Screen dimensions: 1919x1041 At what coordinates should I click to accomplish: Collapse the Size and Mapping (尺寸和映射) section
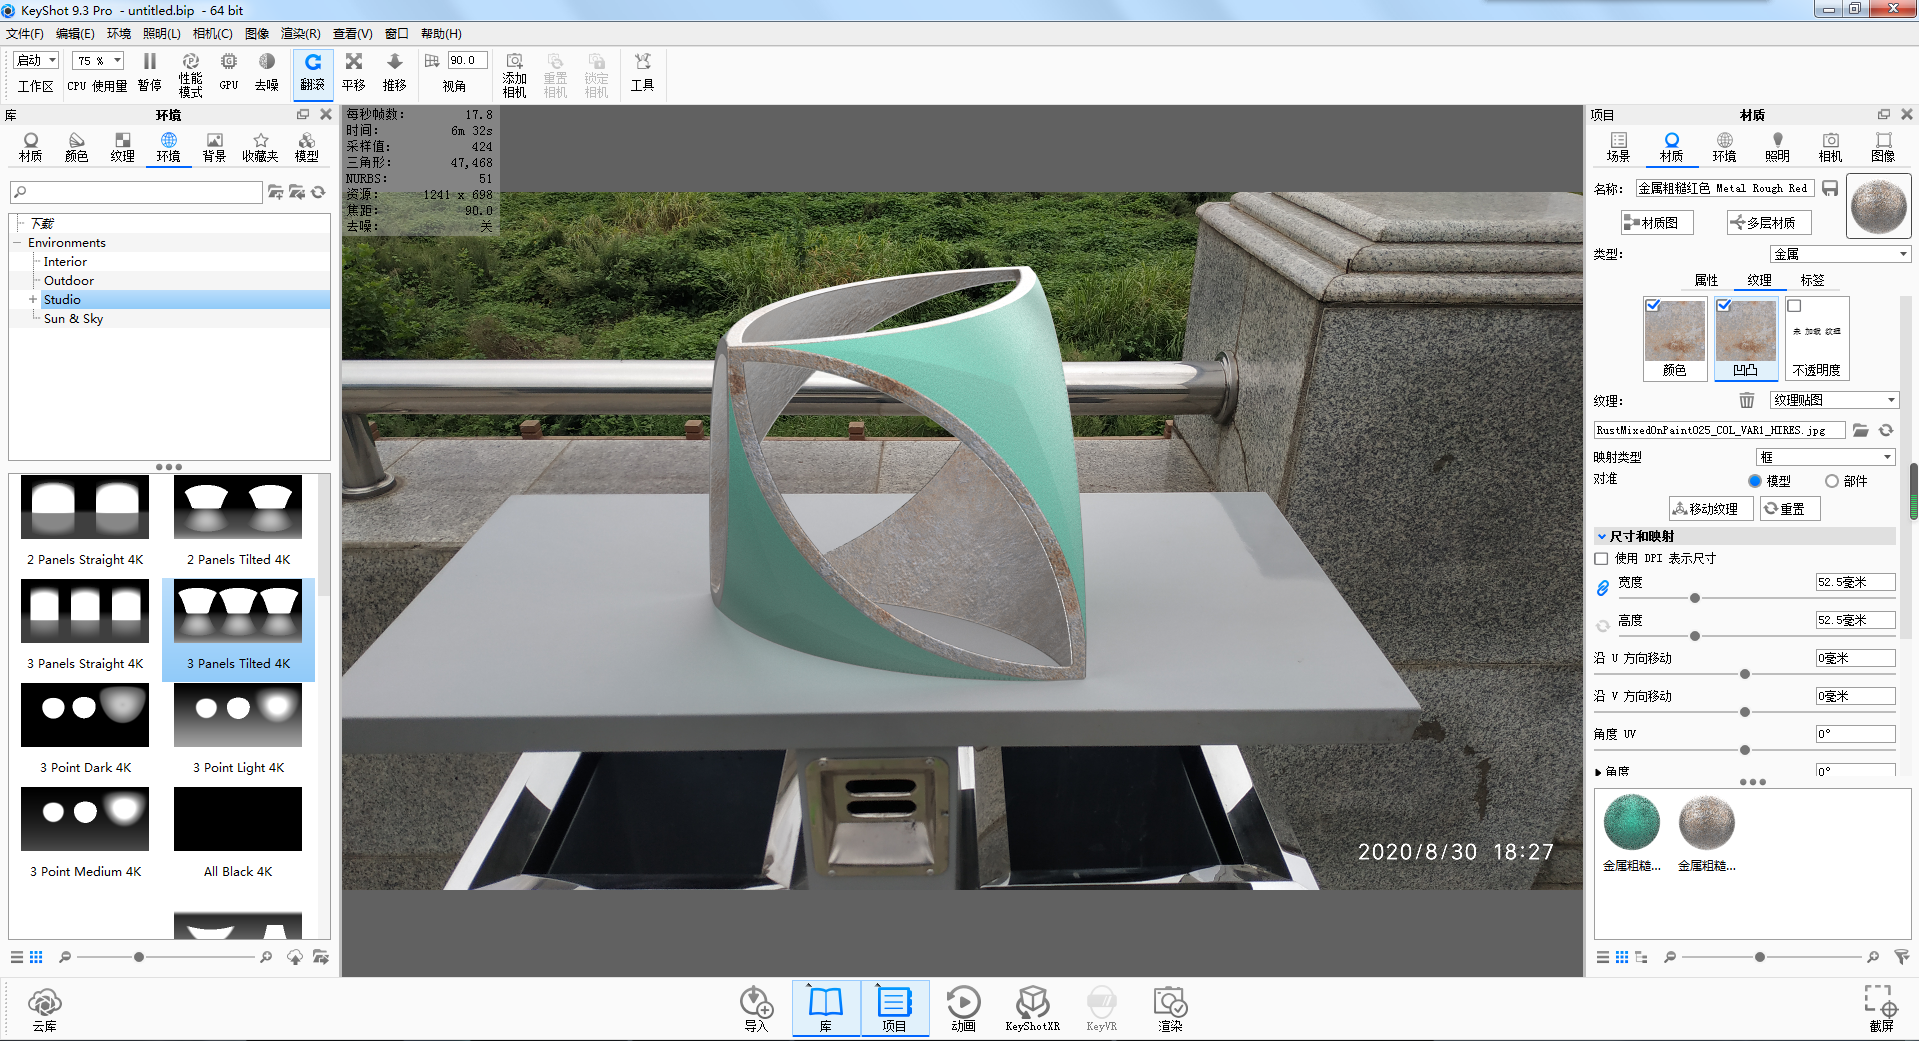[1602, 537]
